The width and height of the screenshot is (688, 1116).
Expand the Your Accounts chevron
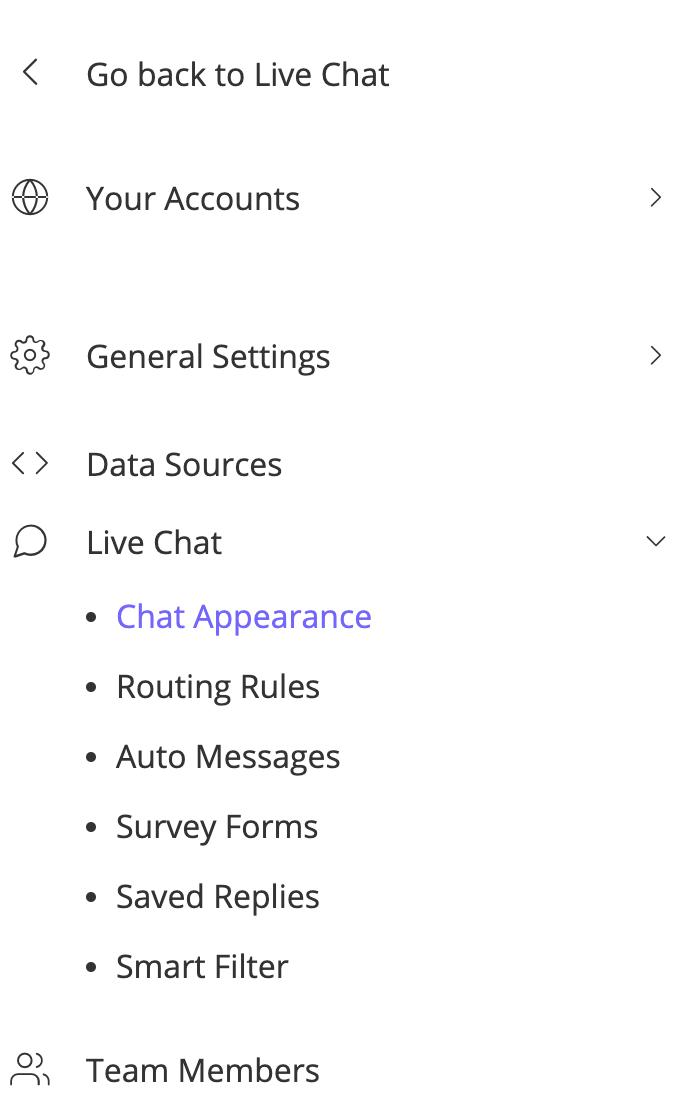tap(656, 198)
